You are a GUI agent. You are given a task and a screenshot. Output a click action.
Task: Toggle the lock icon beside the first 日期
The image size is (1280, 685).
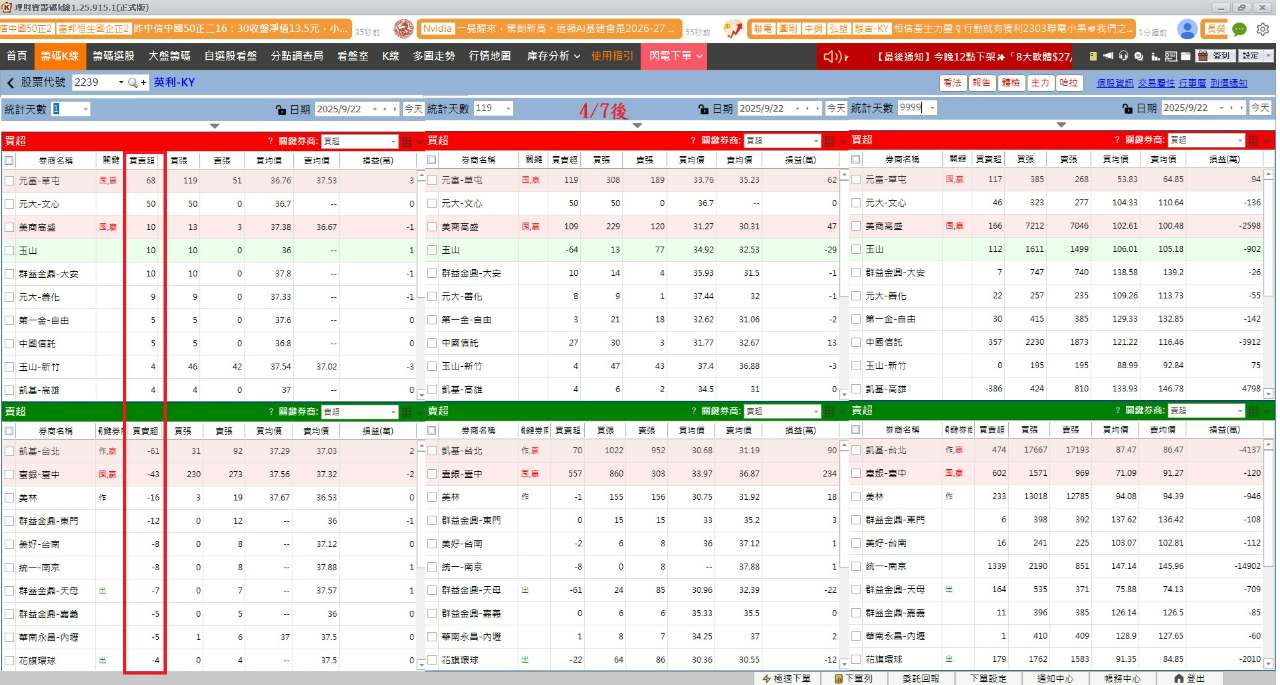point(281,109)
